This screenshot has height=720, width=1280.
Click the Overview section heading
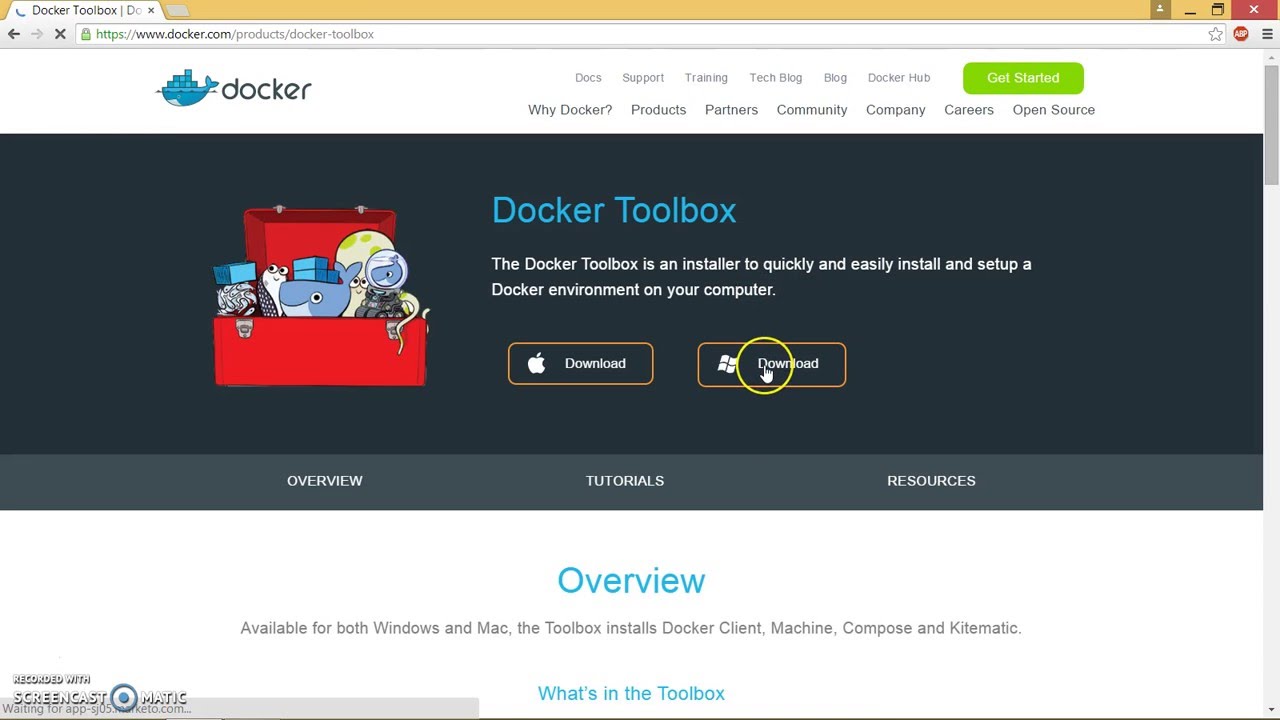[x=631, y=581]
